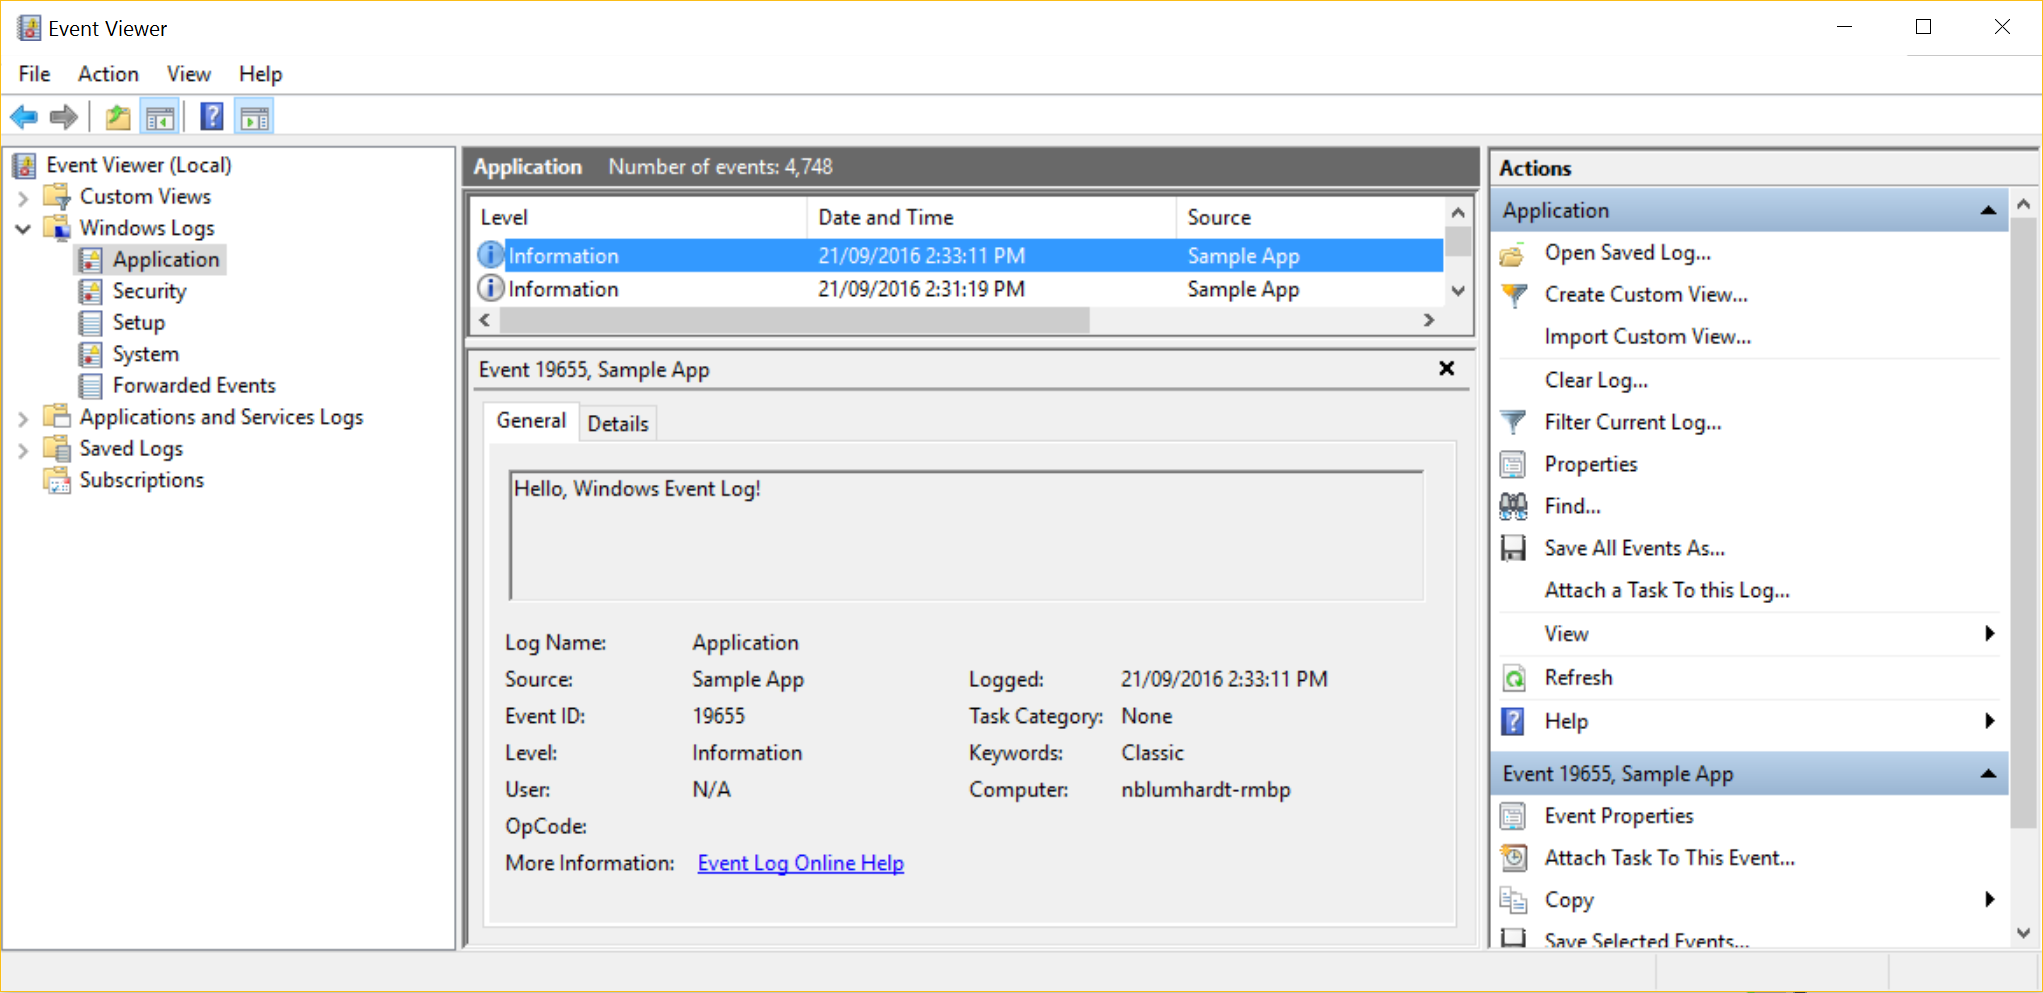Image resolution: width=2043 pixels, height=993 pixels.
Task: Click the Forwarded Events log icon
Action: [91, 386]
